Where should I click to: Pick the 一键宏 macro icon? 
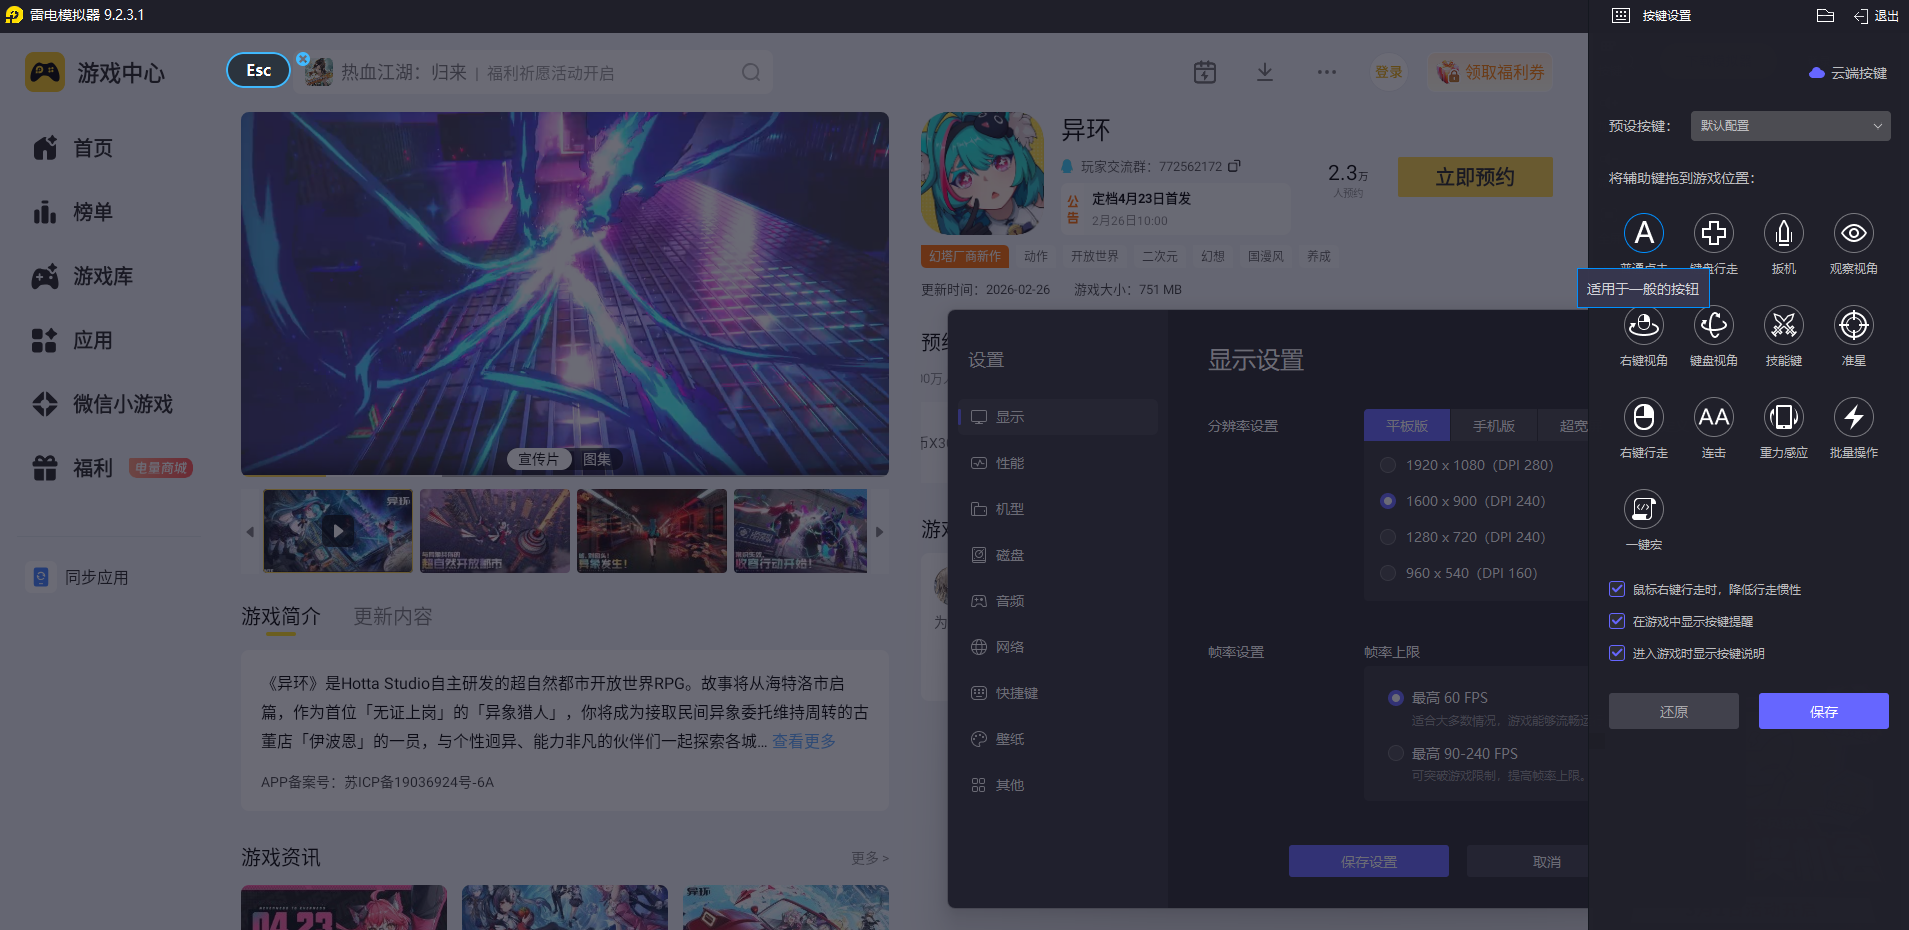tap(1643, 510)
